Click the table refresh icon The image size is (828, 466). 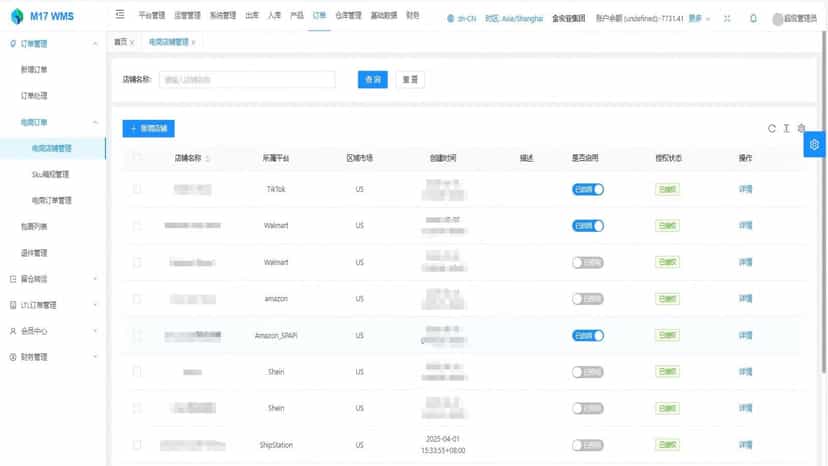771,128
